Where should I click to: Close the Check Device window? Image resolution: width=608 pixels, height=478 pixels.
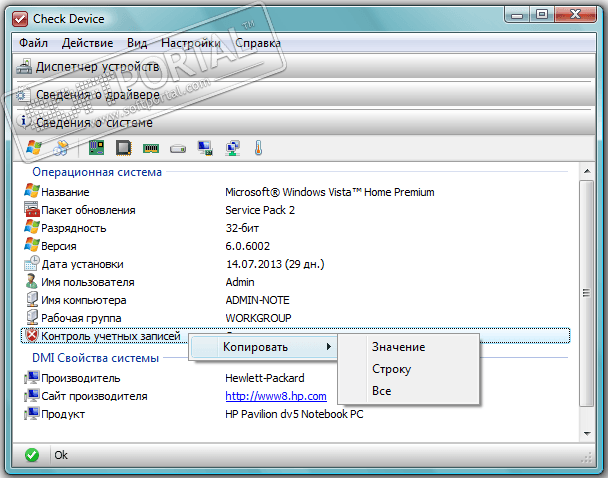pos(575,15)
